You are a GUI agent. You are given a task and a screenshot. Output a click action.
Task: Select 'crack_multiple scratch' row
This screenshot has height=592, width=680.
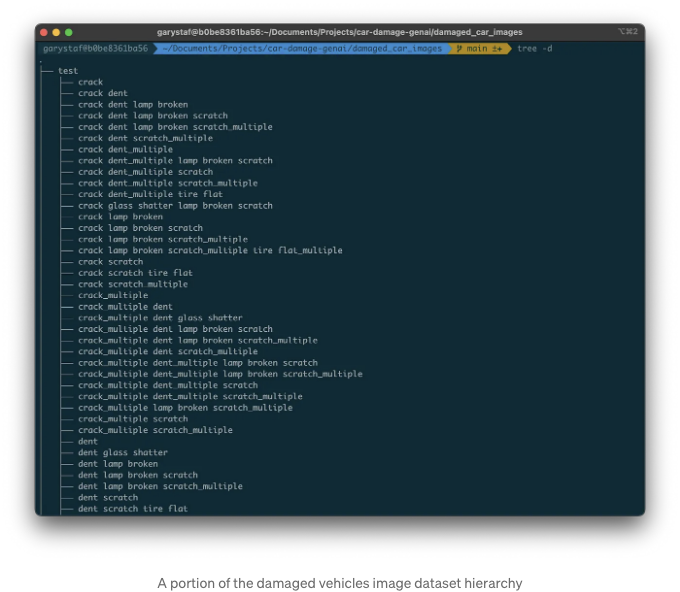coord(133,419)
